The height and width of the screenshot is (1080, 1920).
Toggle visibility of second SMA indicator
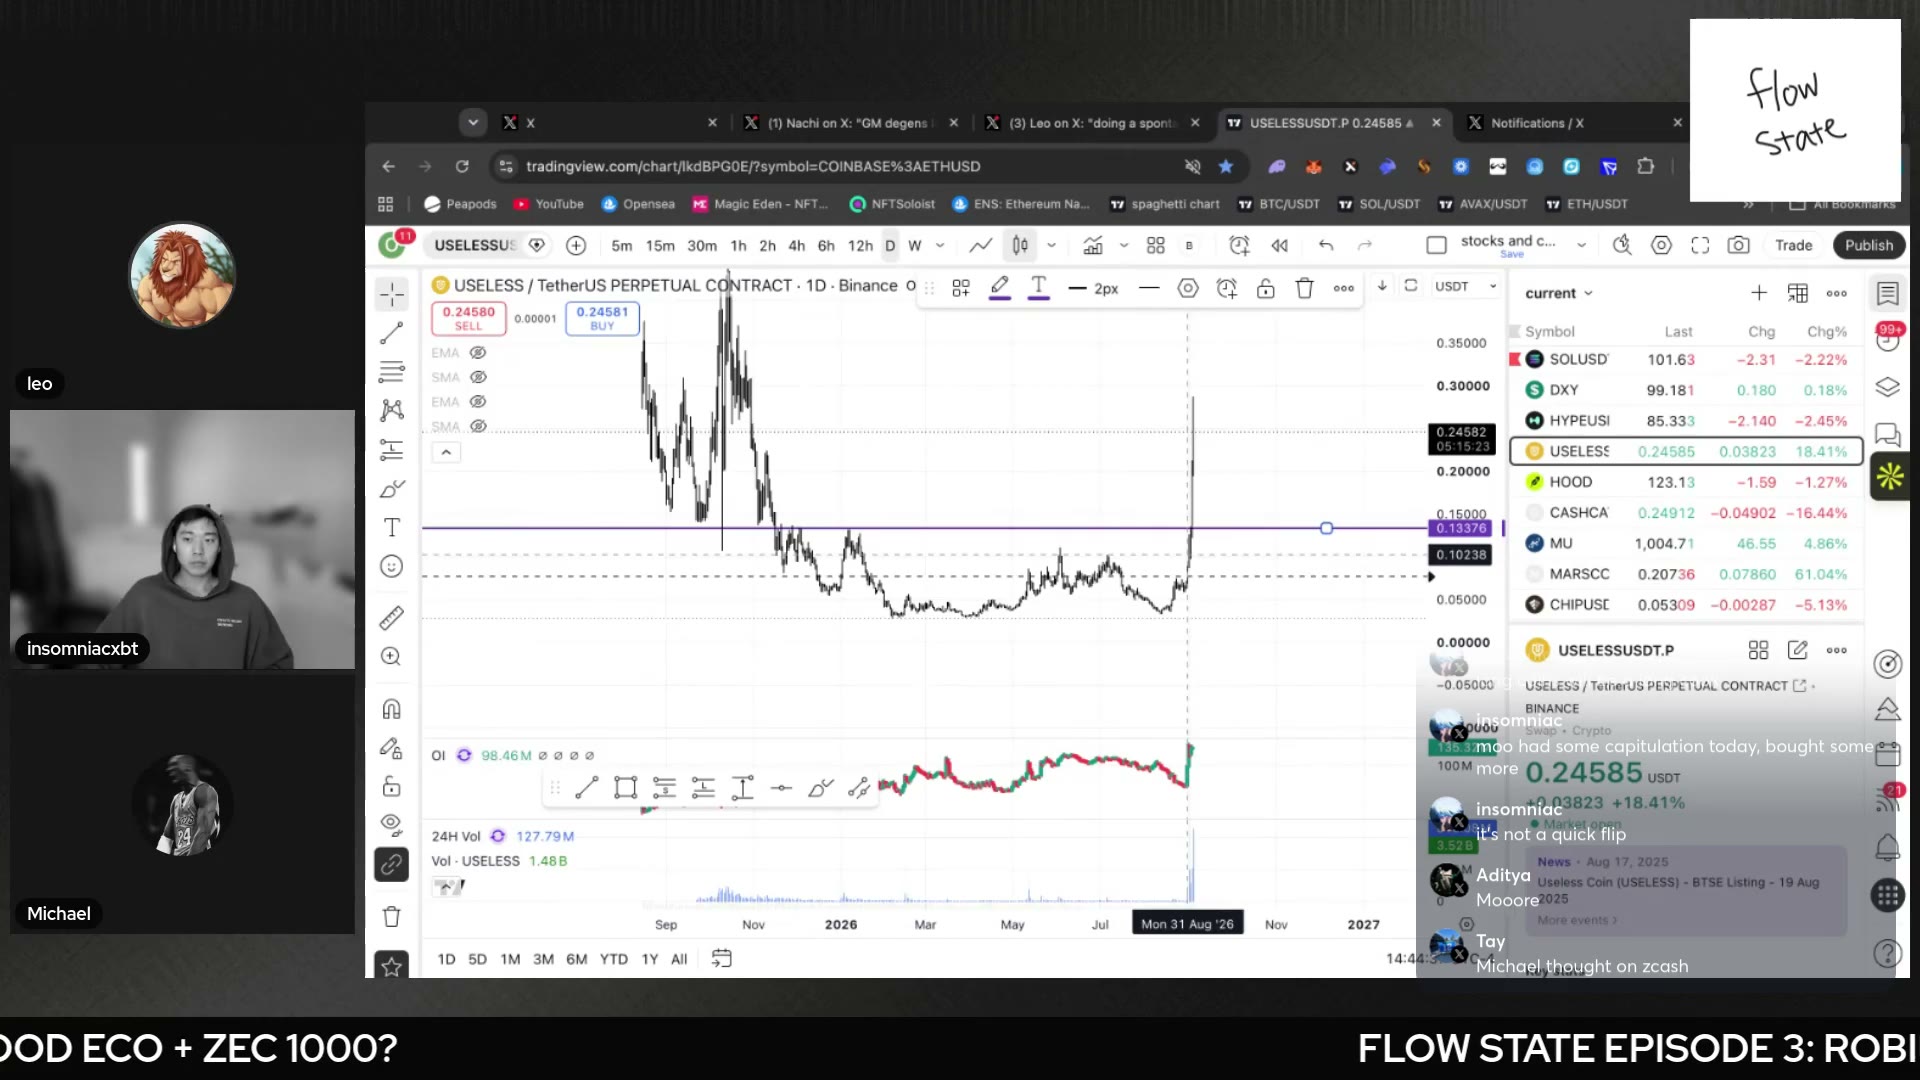[x=478, y=426]
